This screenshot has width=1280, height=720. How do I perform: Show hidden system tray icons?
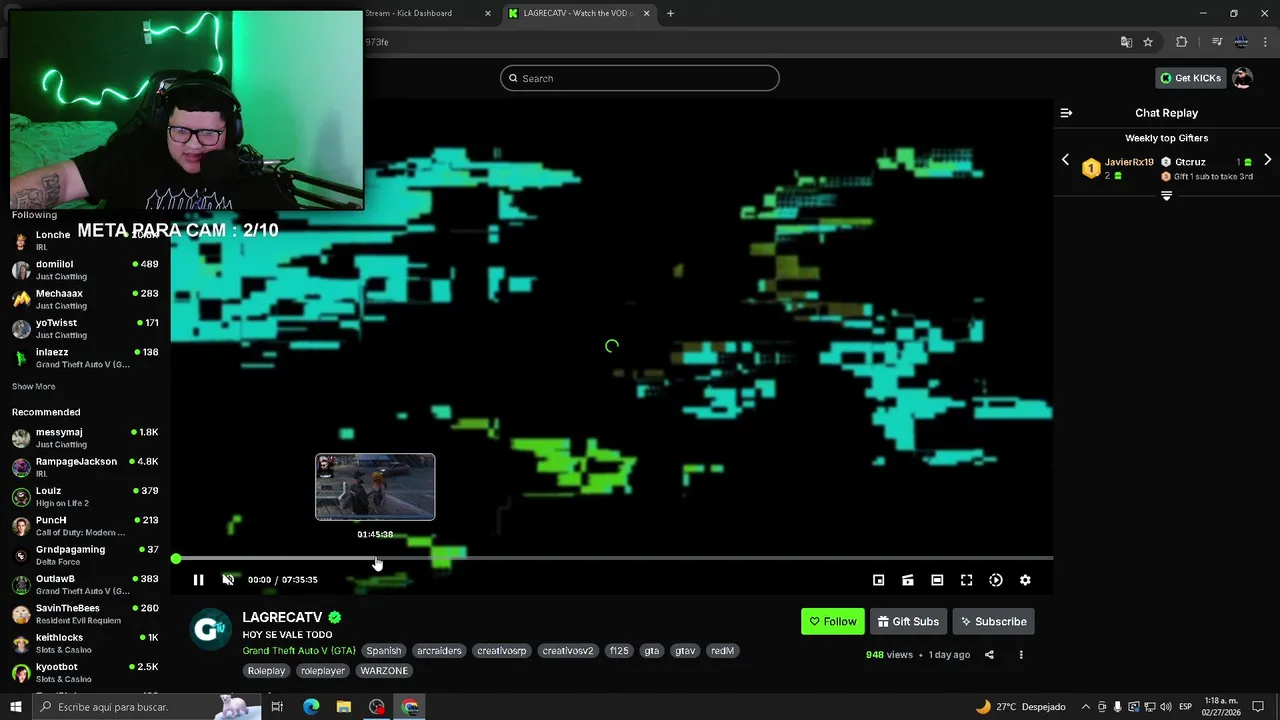(x=1086, y=707)
